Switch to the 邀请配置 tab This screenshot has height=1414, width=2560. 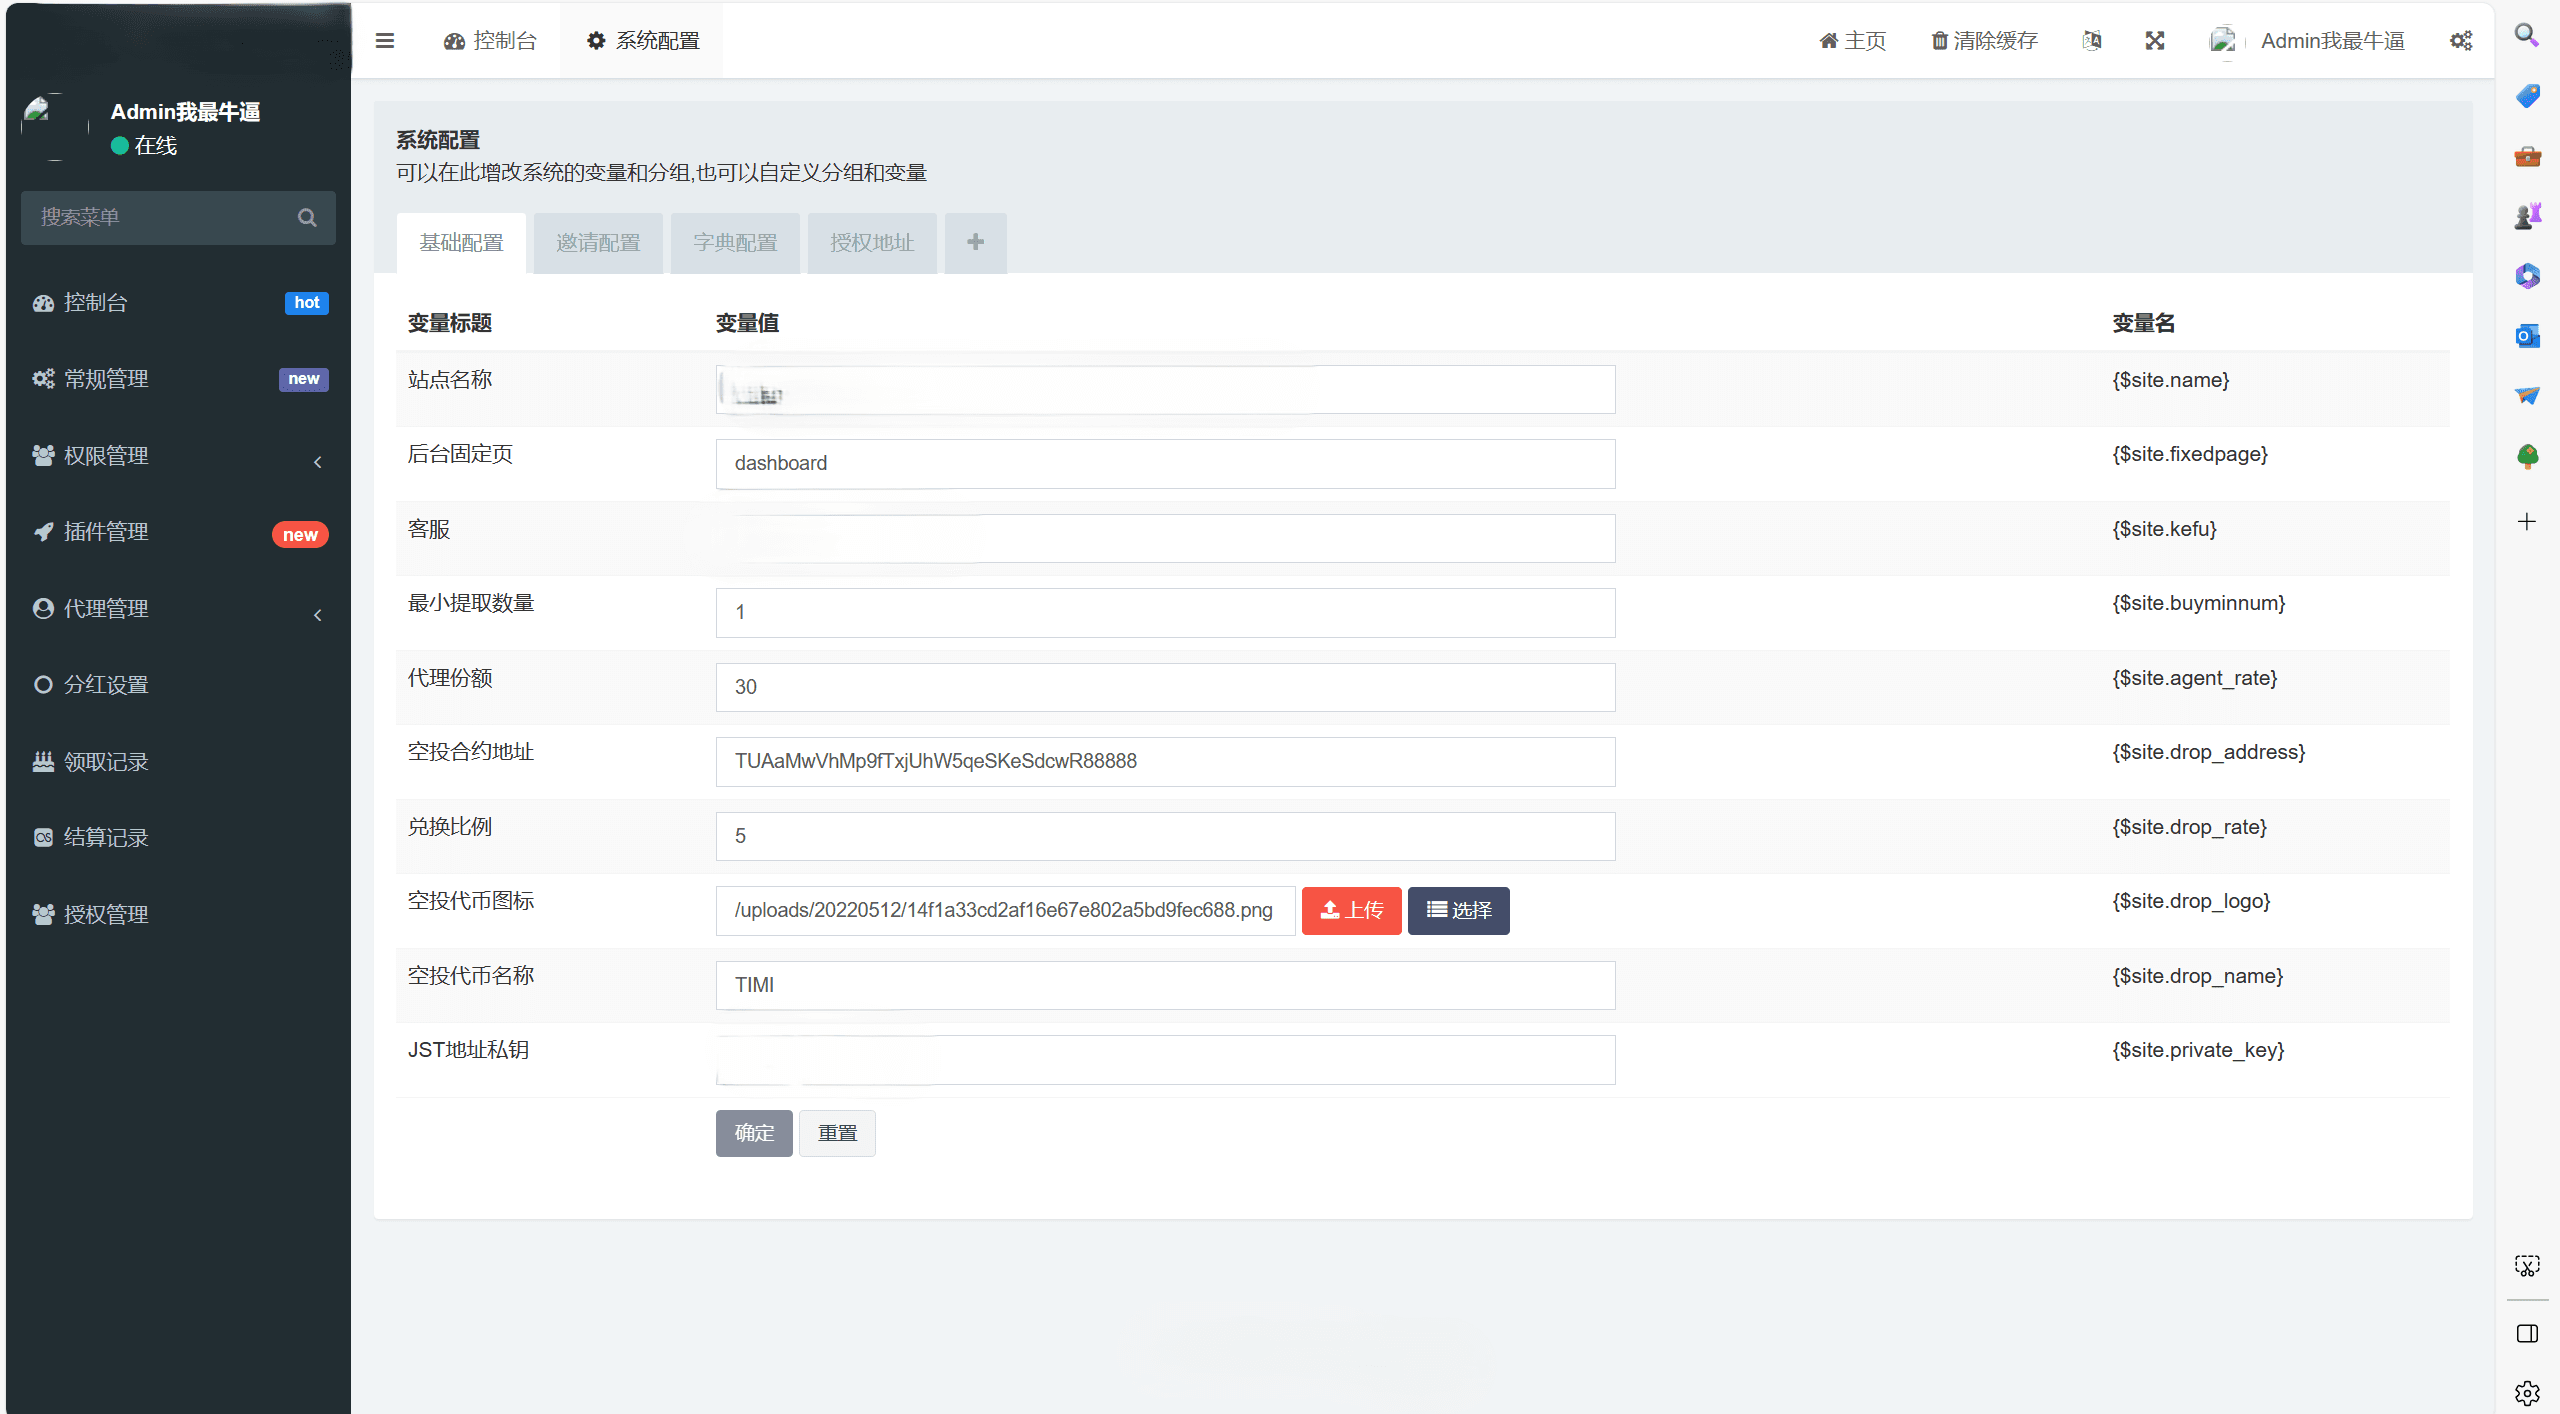pyautogui.click(x=598, y=243)
